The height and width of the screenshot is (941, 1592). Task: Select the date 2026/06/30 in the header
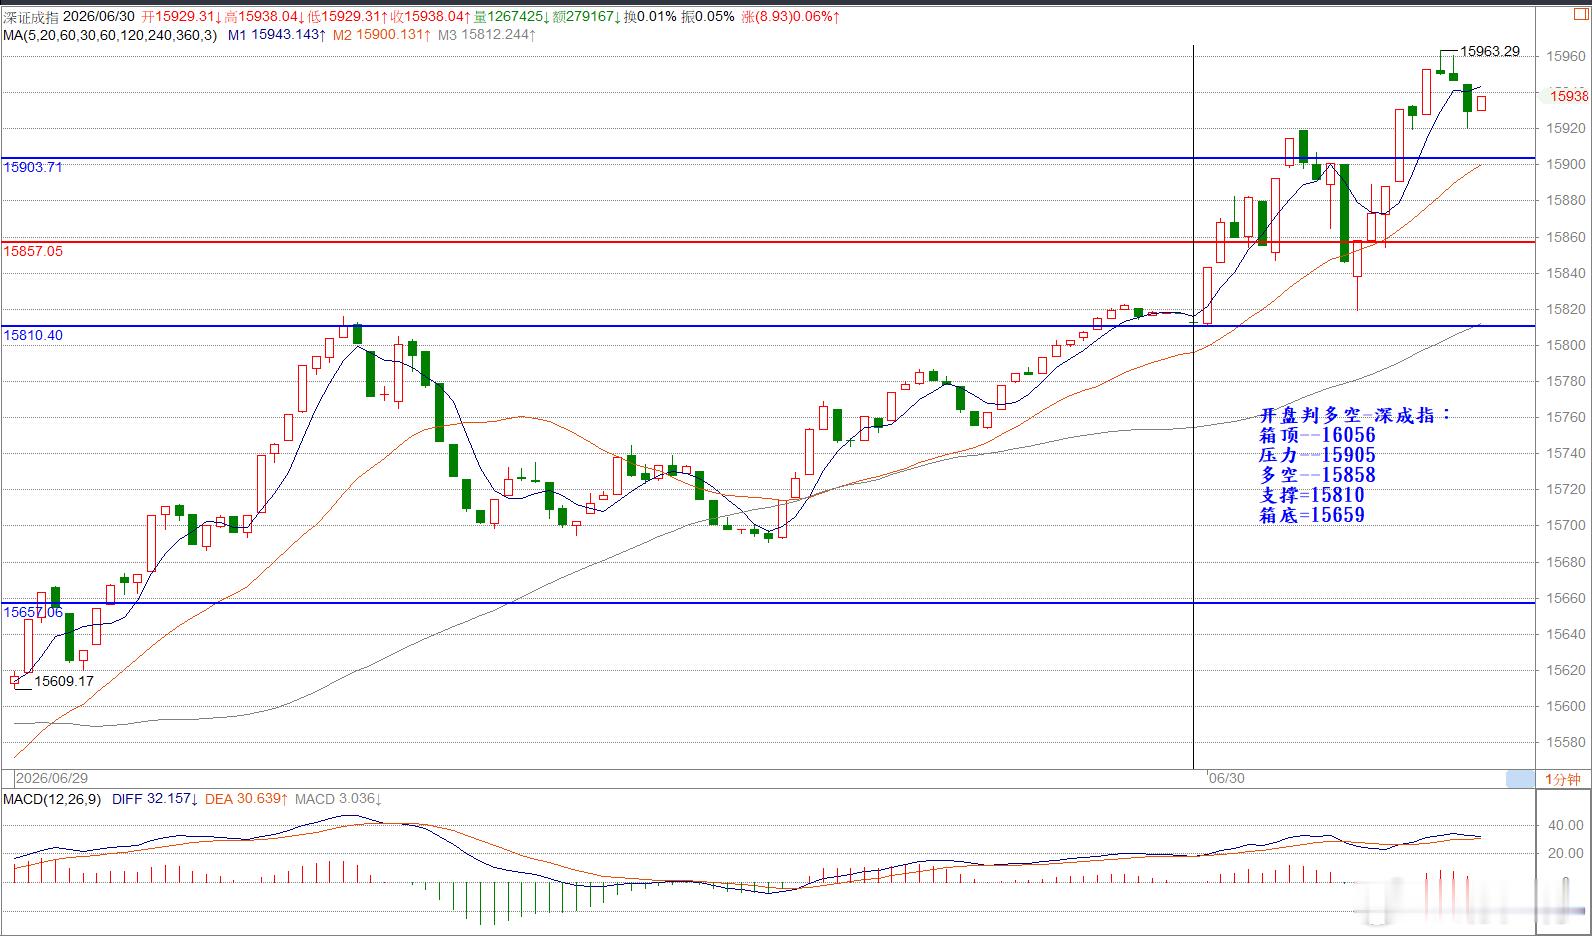[x=98, y=17]
